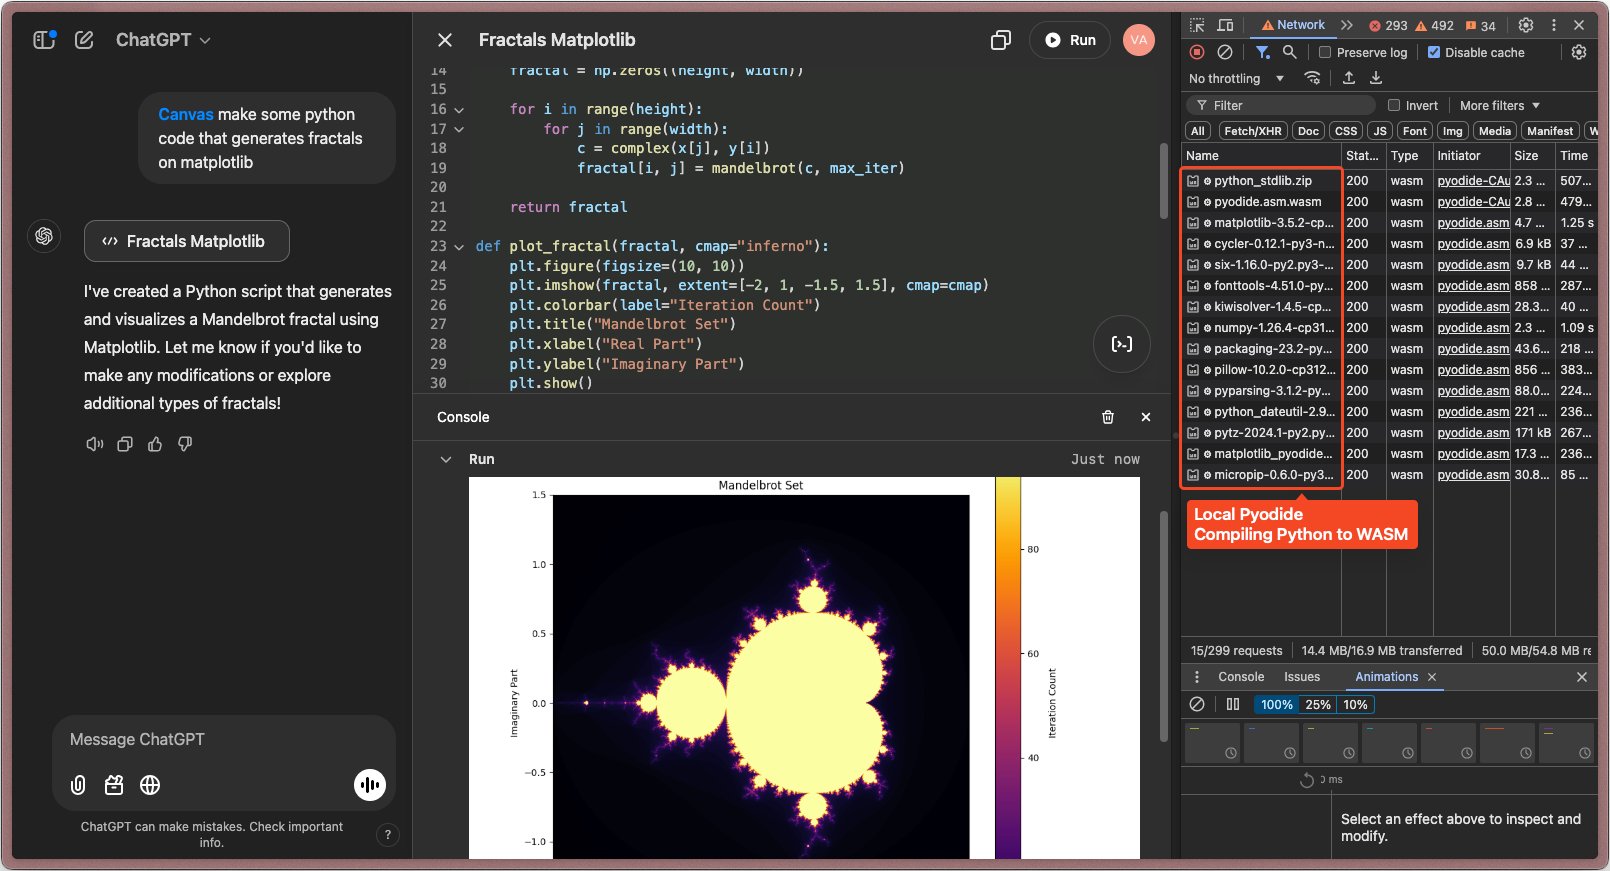Copy the ChatGPT response message
The image size is (1610, 871).
click(125, 444)
